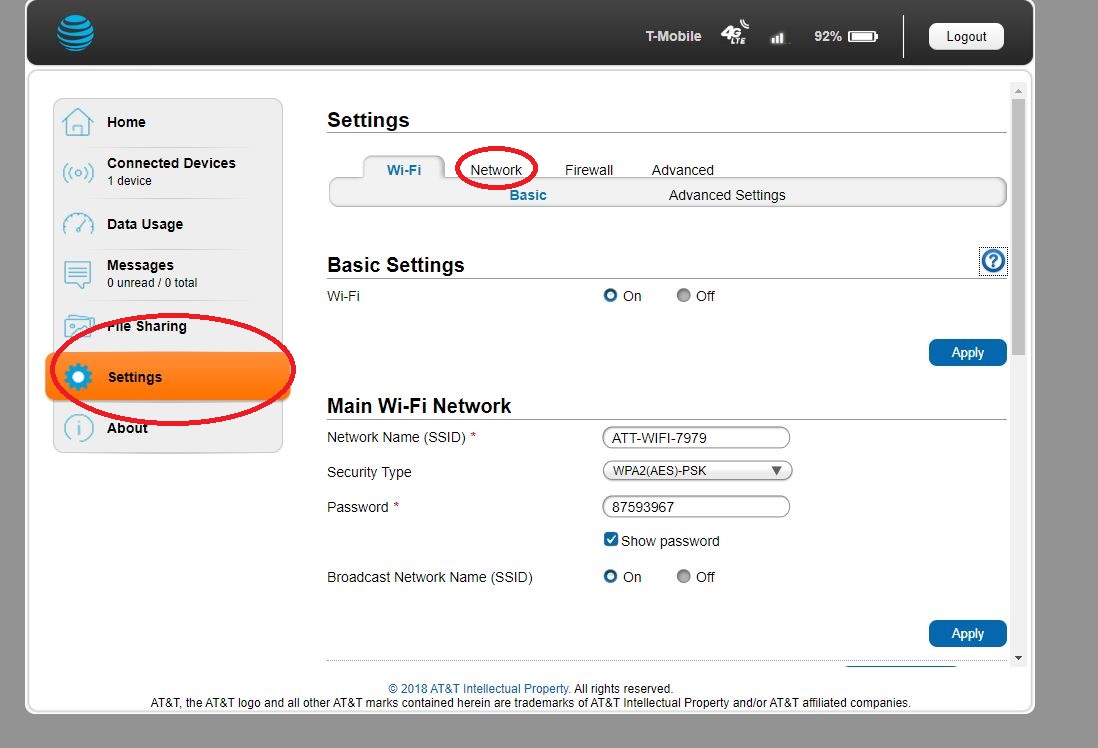Viewport: 1098px width, 748px height.
Task: Open the help question mark icon
Action: [993, 261]
